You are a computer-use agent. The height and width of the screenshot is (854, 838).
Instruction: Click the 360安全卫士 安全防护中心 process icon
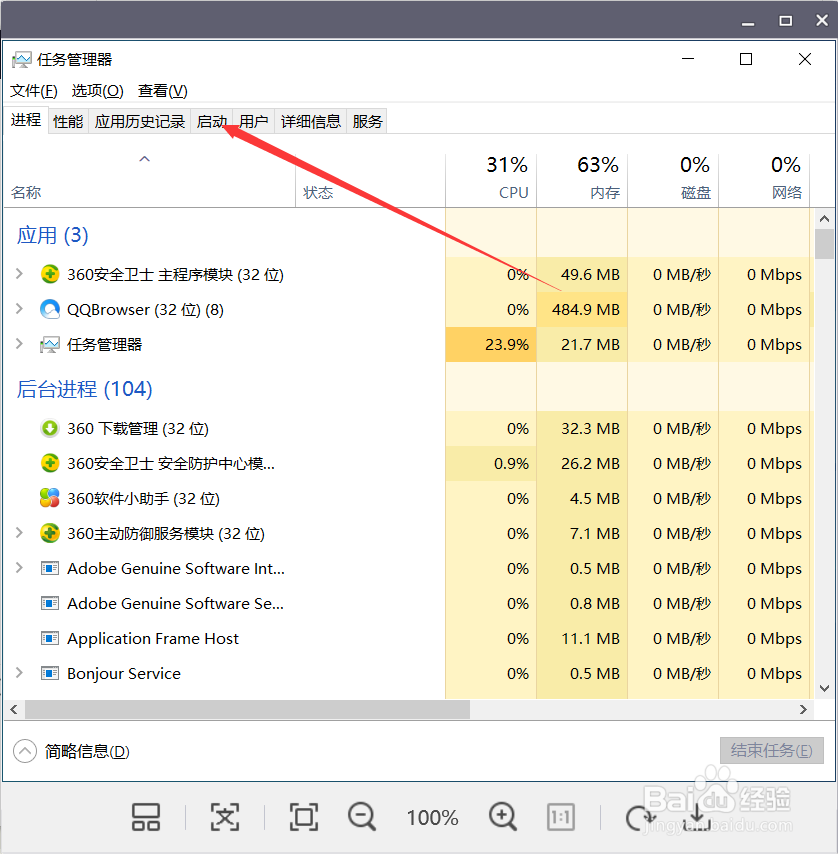pyautogui.click(x=50, y=463)
